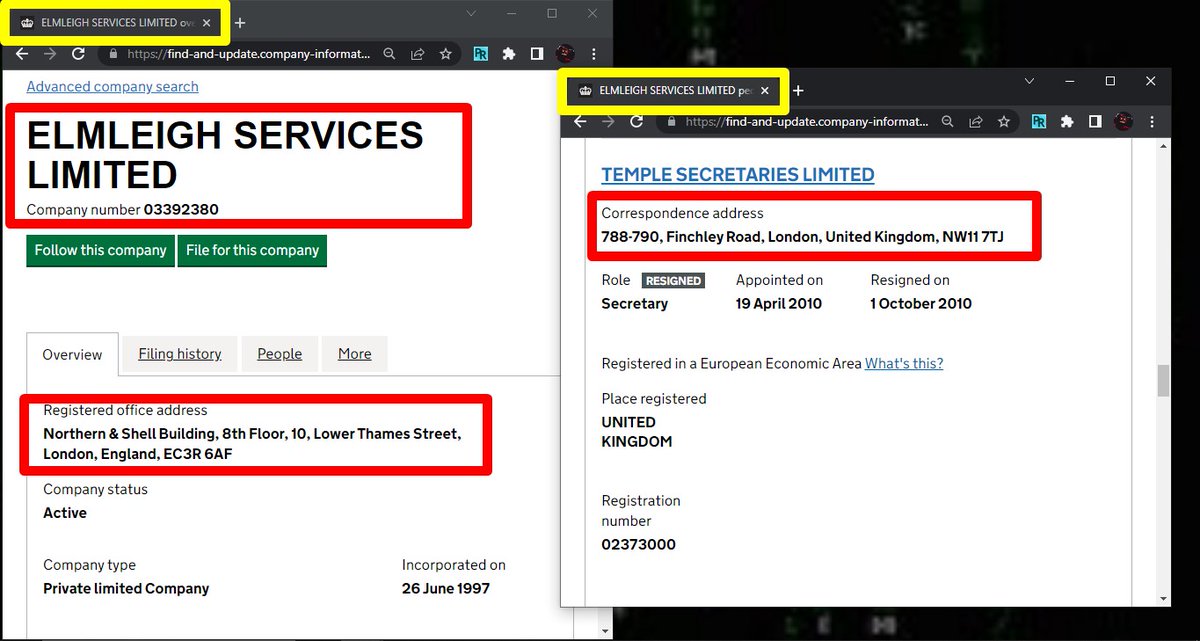Toggle side panel icon in left window
This screenshot has width=1200, height=641.
[x=537, y=54]
